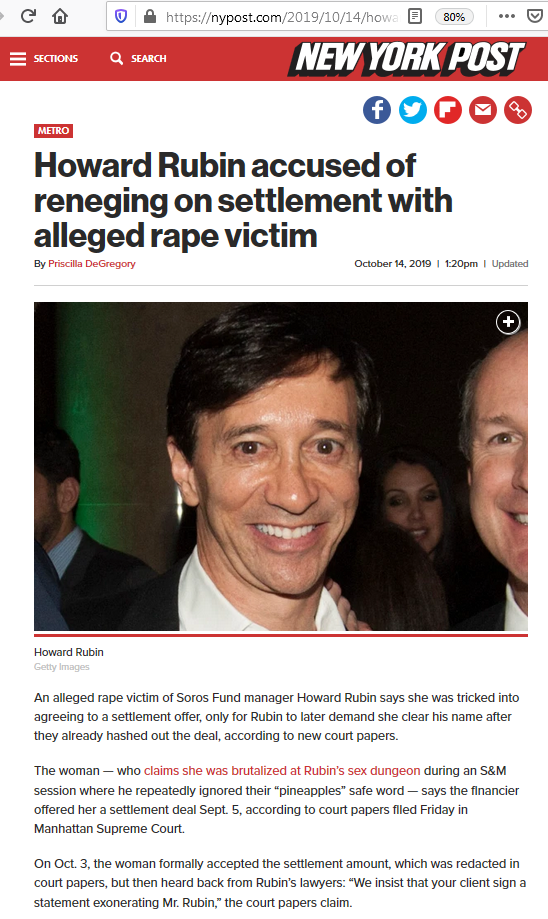Open page actions three-dot menu

(506, 16)
